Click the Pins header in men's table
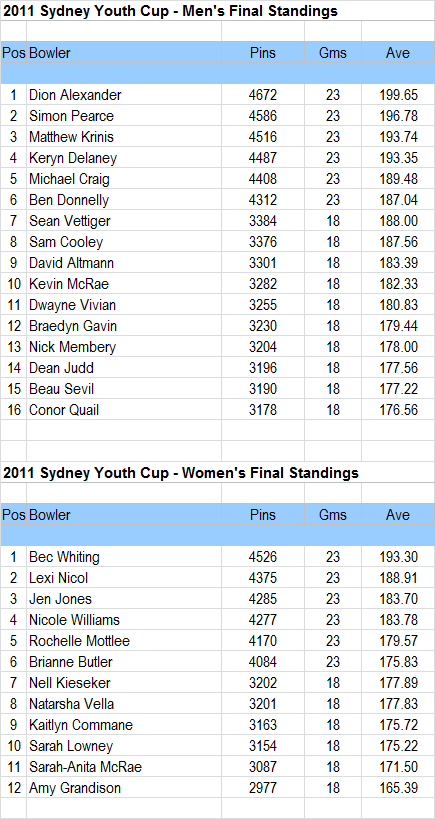This screenshot has height=819, width=435. [263, 52]
